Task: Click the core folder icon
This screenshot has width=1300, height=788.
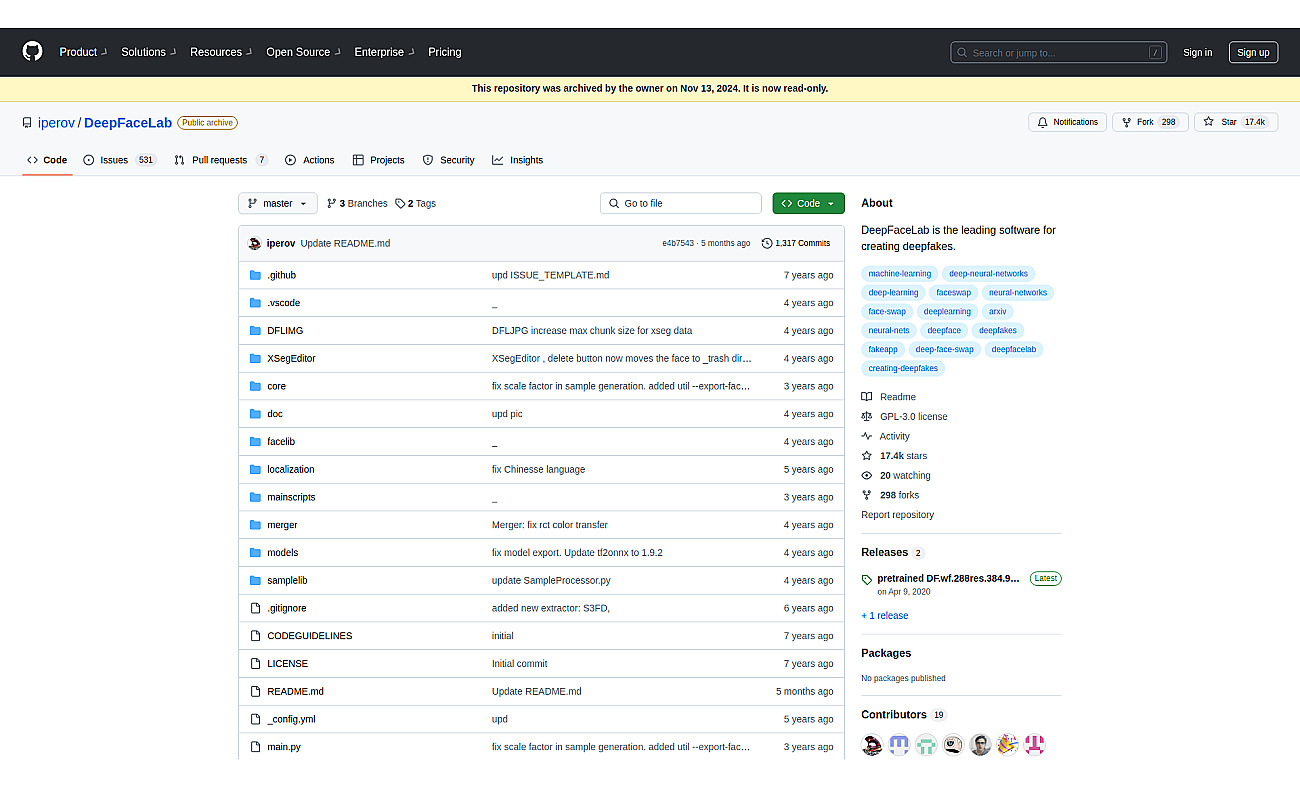Action: tap(256, 386)
